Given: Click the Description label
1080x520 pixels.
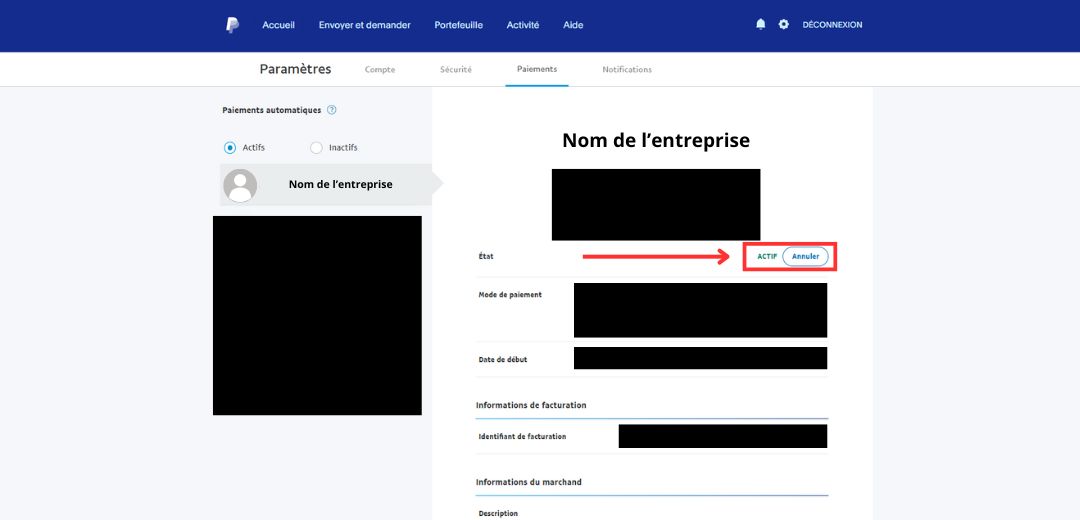Looking at the screenshot, I should pos(498,513).
